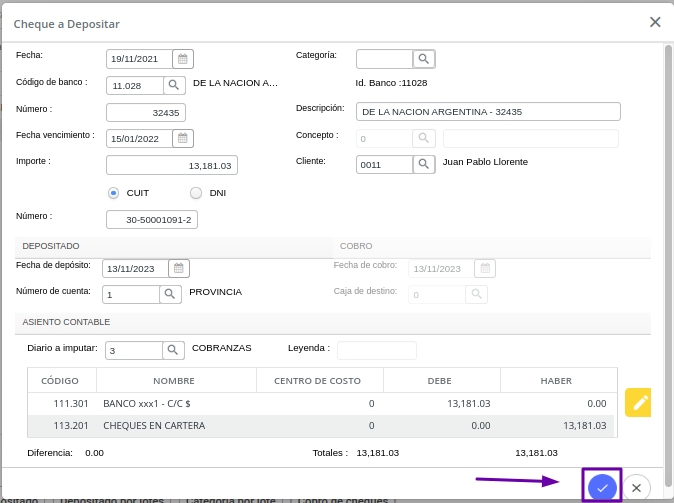The image size is (674, 503).
Task: Click CÓDIGO column header
Action: pyautogui.click(x=62, y=380)
